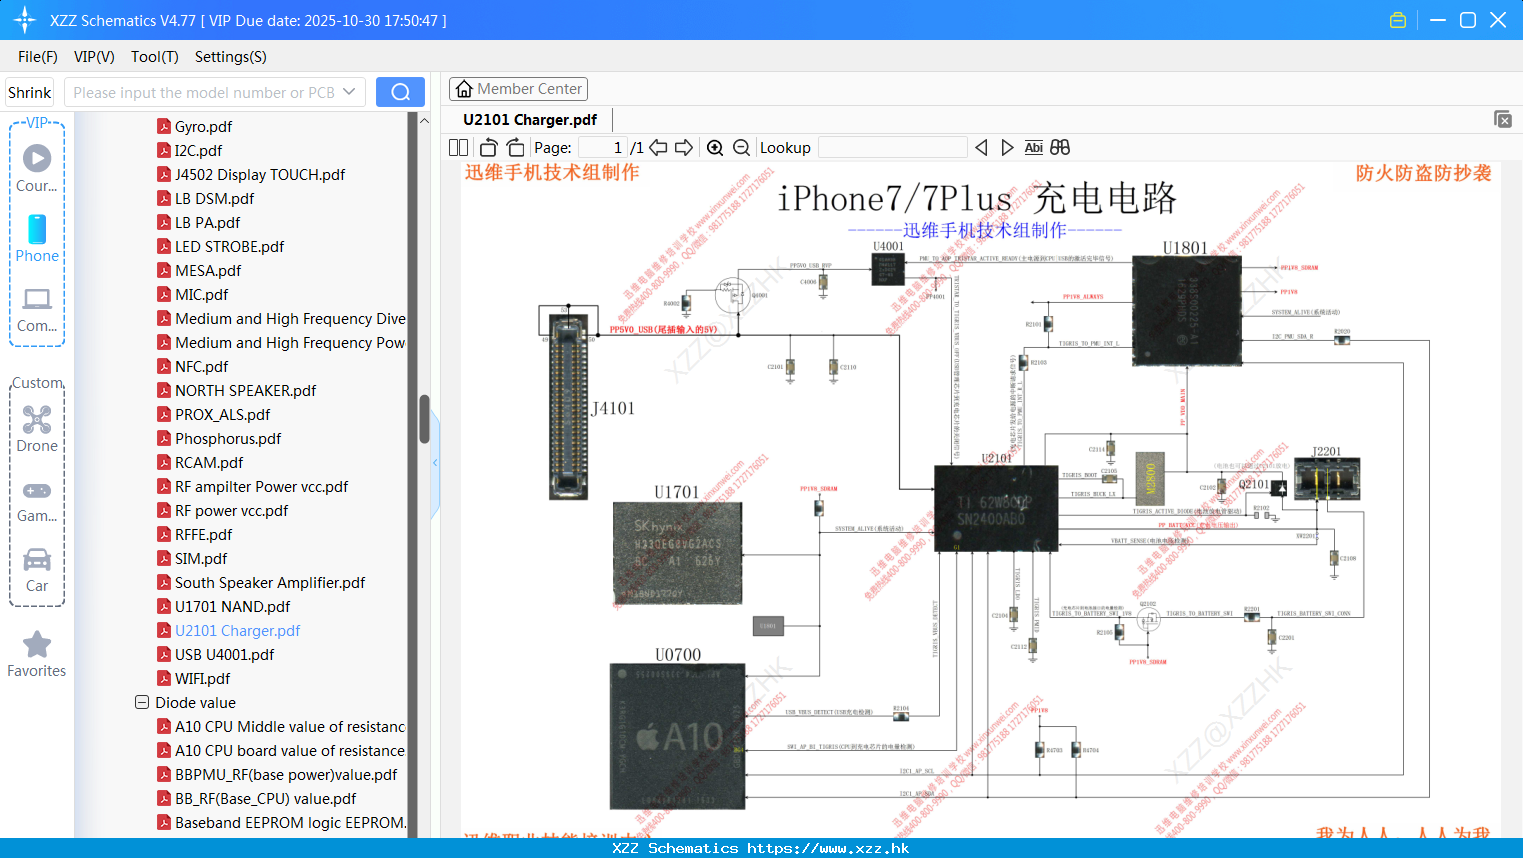Go to previous page arrow
This screenshot has height=858, width=1523.
point(658,147)
